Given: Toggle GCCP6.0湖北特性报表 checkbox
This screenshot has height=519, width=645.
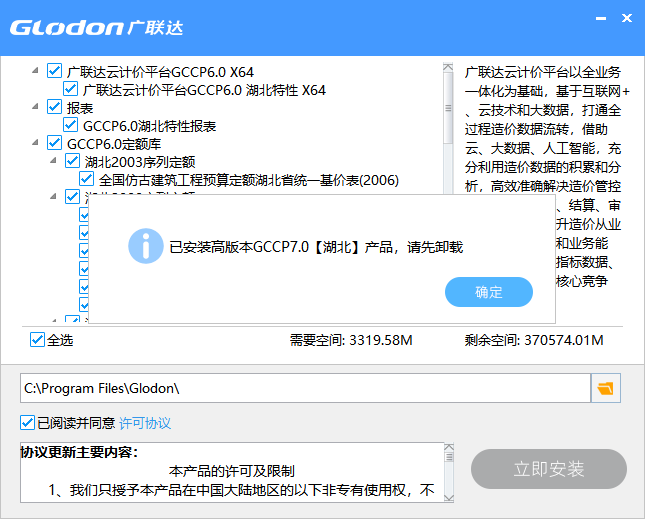Looking at the screenshot, I should click(70, 125).
